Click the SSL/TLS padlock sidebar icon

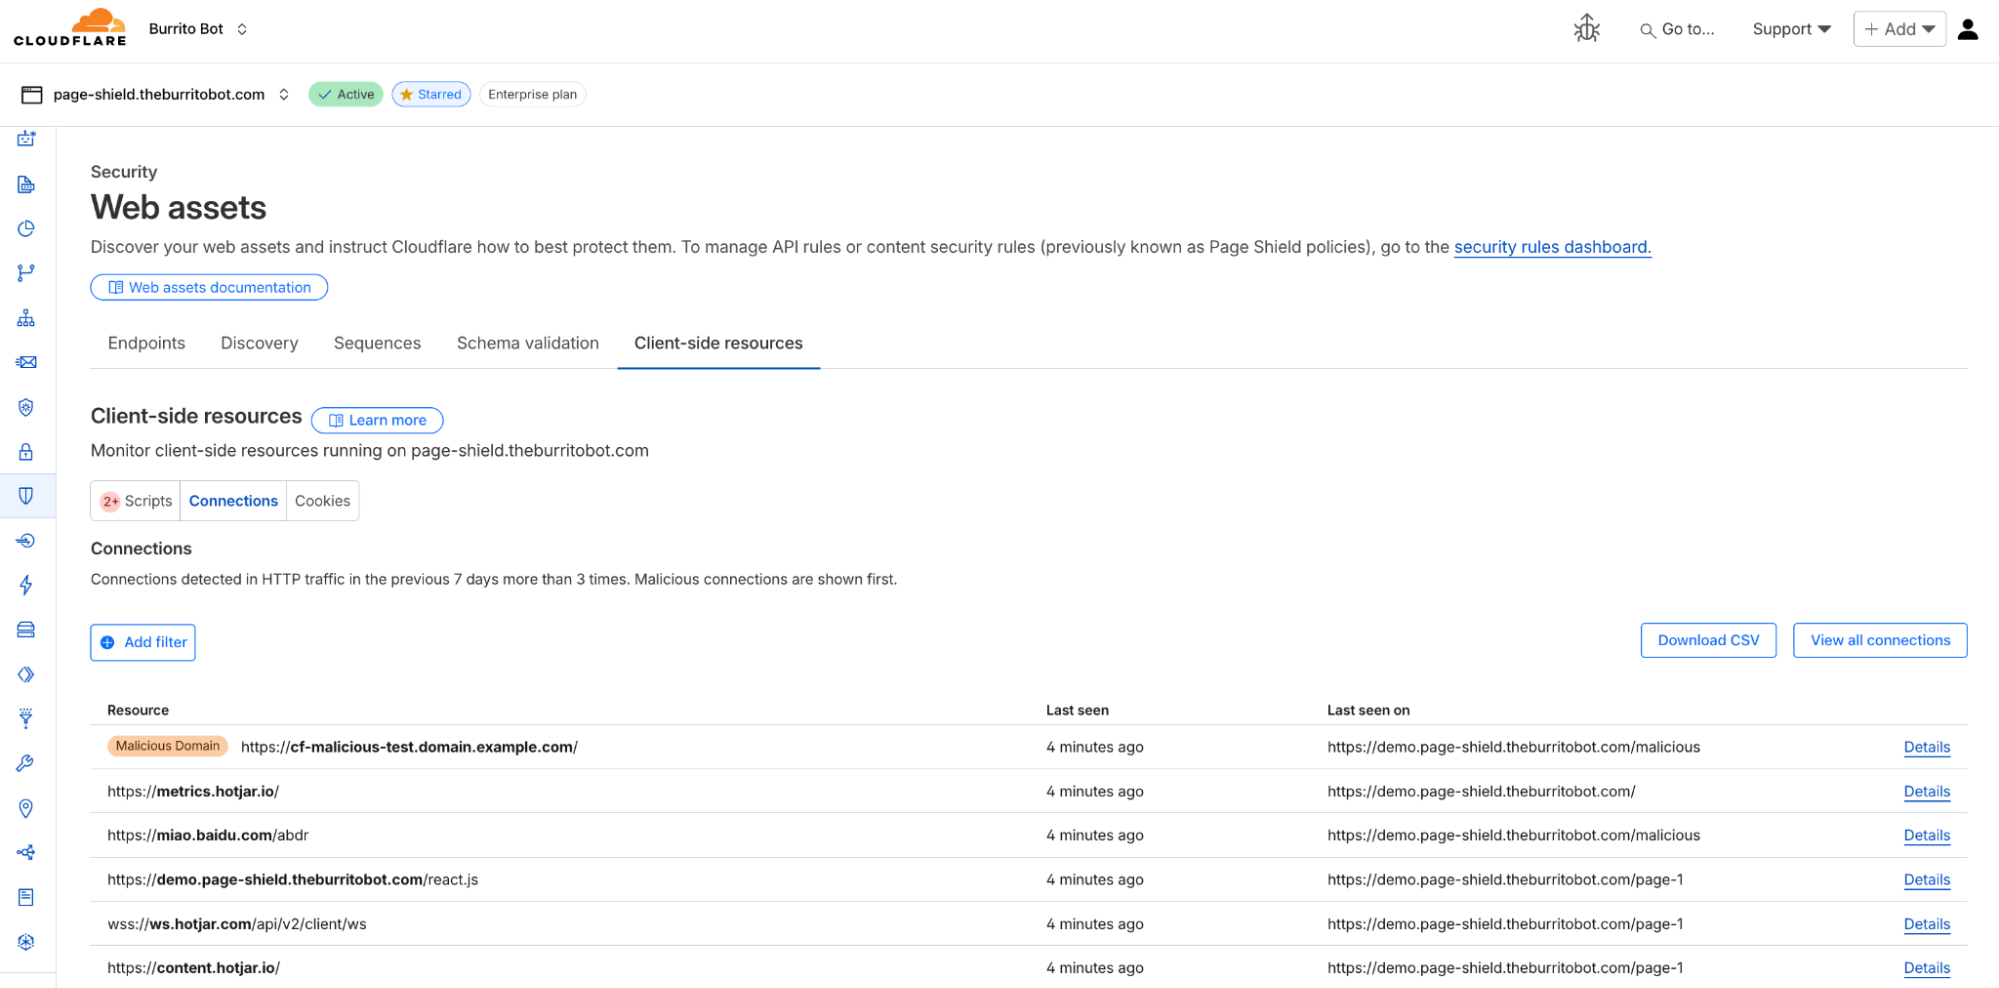tap(26, 452)
